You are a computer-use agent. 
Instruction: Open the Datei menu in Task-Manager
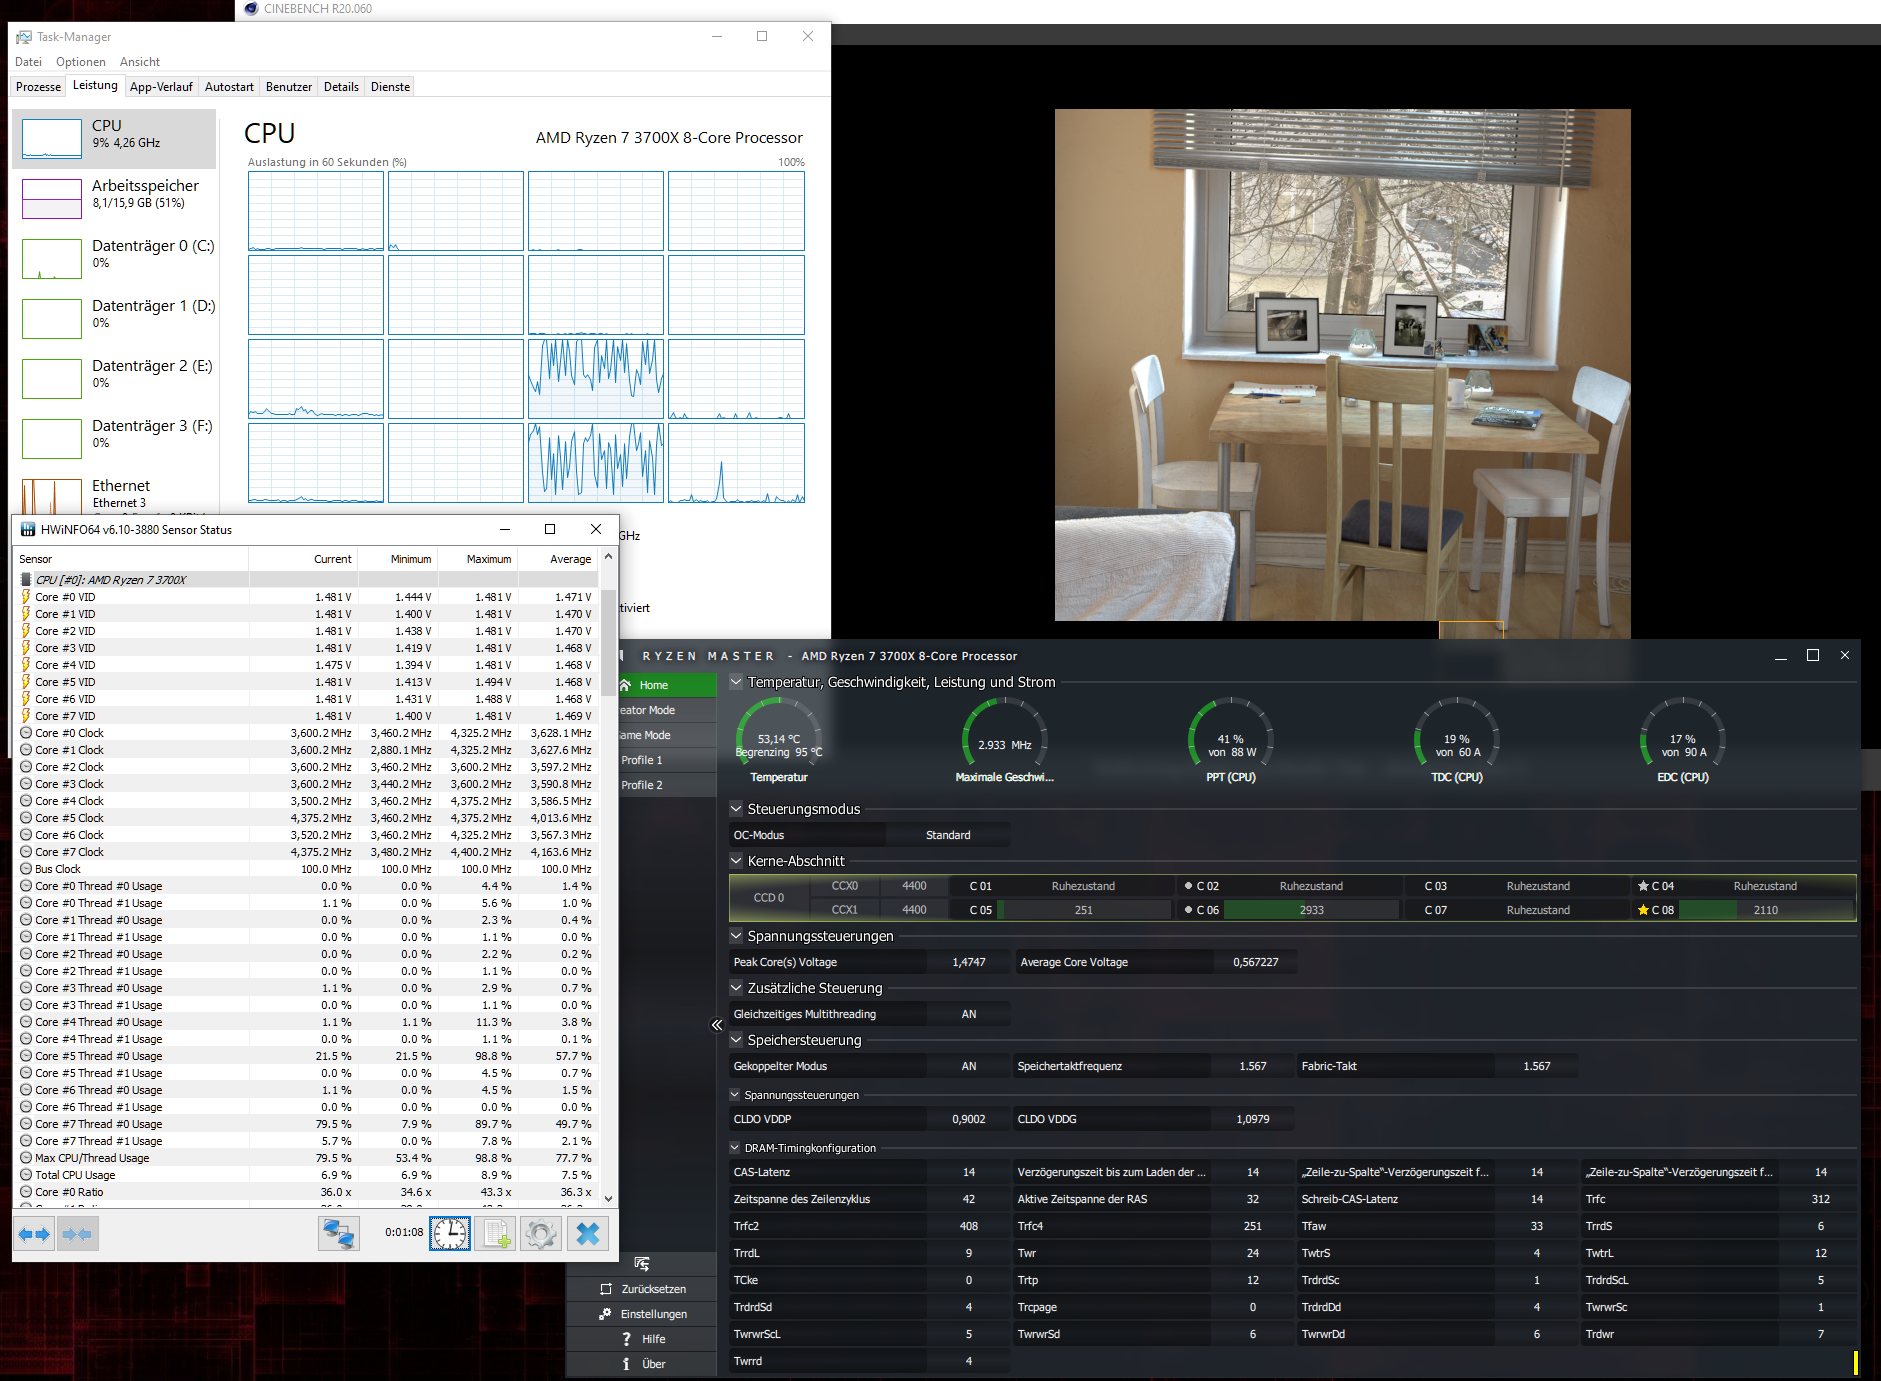(x=28, y=62)
